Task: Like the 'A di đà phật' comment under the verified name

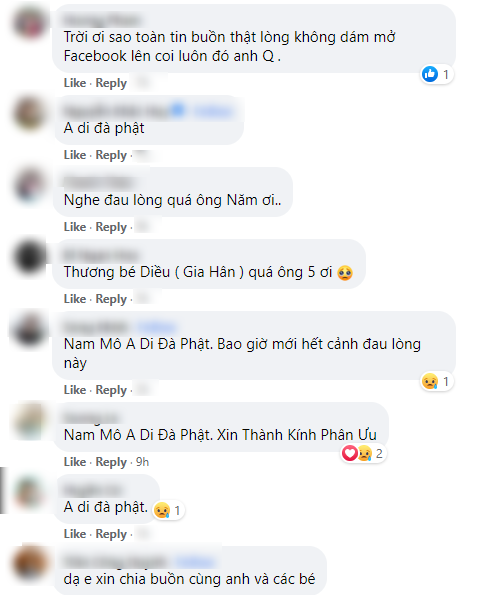Action: point(75,155)
